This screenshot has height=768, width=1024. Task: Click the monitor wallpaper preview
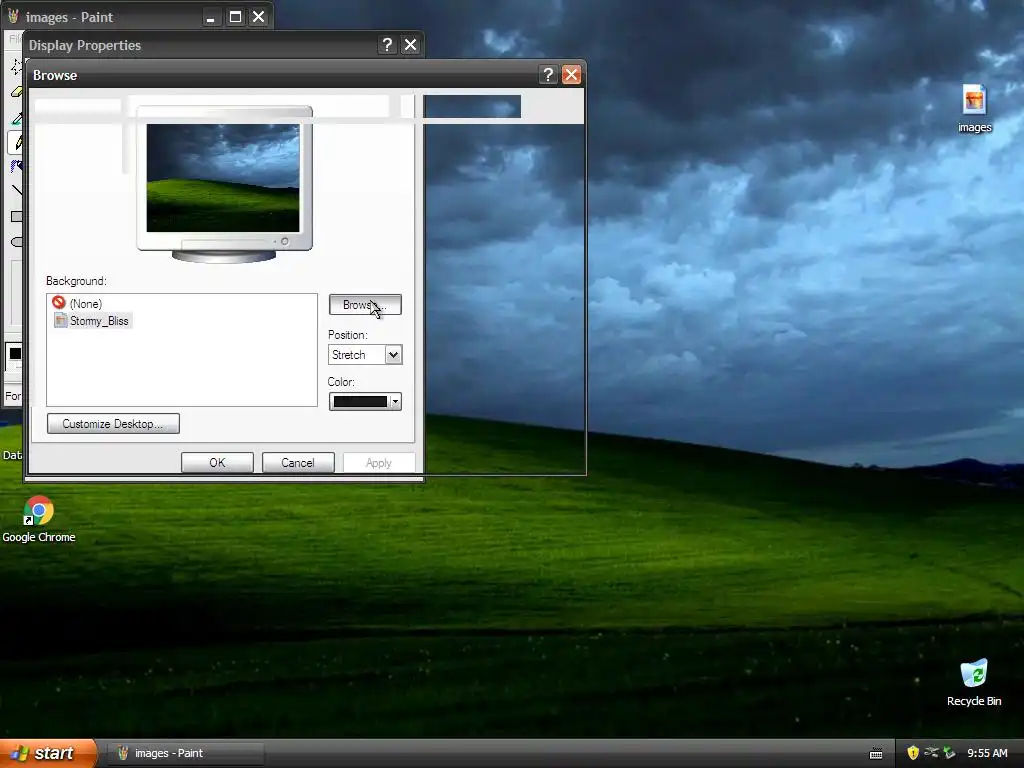[x=223, y=178]
